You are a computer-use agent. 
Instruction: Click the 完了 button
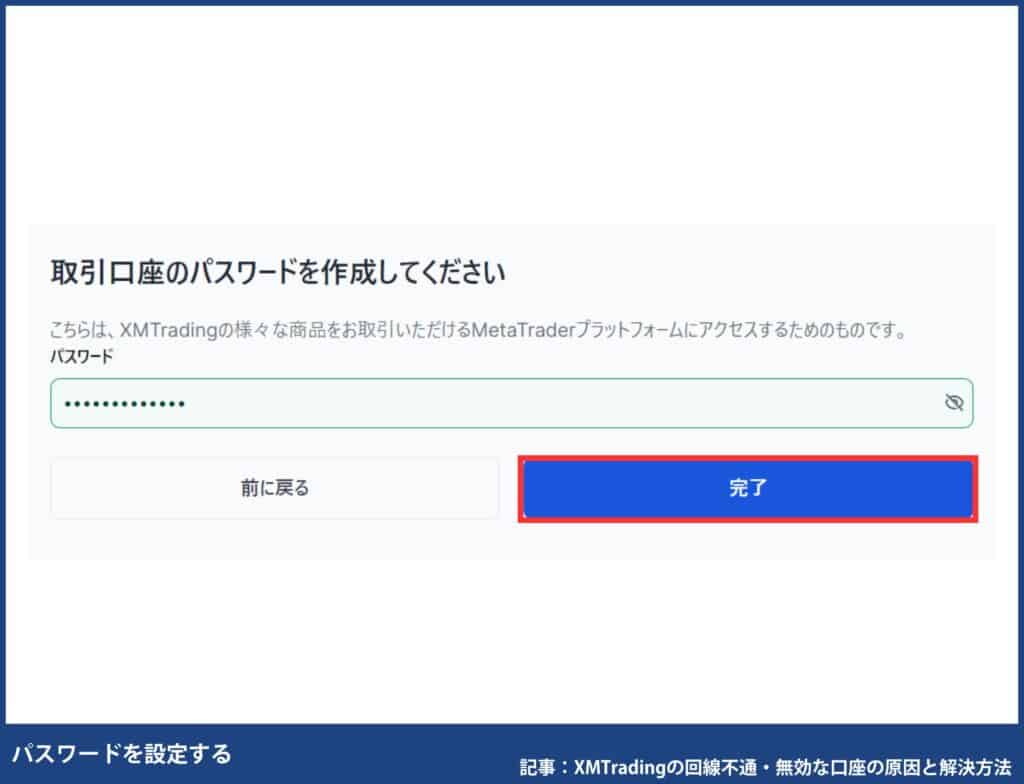tap(748, 489)
